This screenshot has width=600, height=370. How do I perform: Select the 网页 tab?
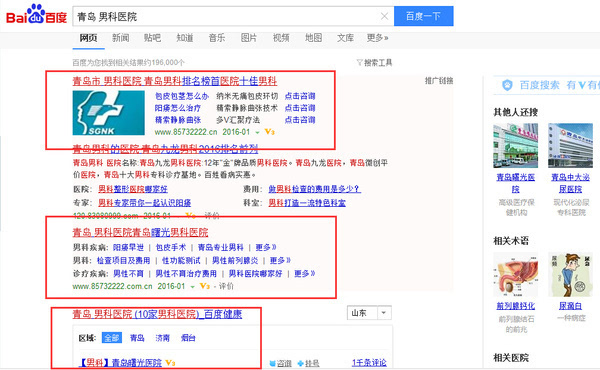[x=88, y=38]
